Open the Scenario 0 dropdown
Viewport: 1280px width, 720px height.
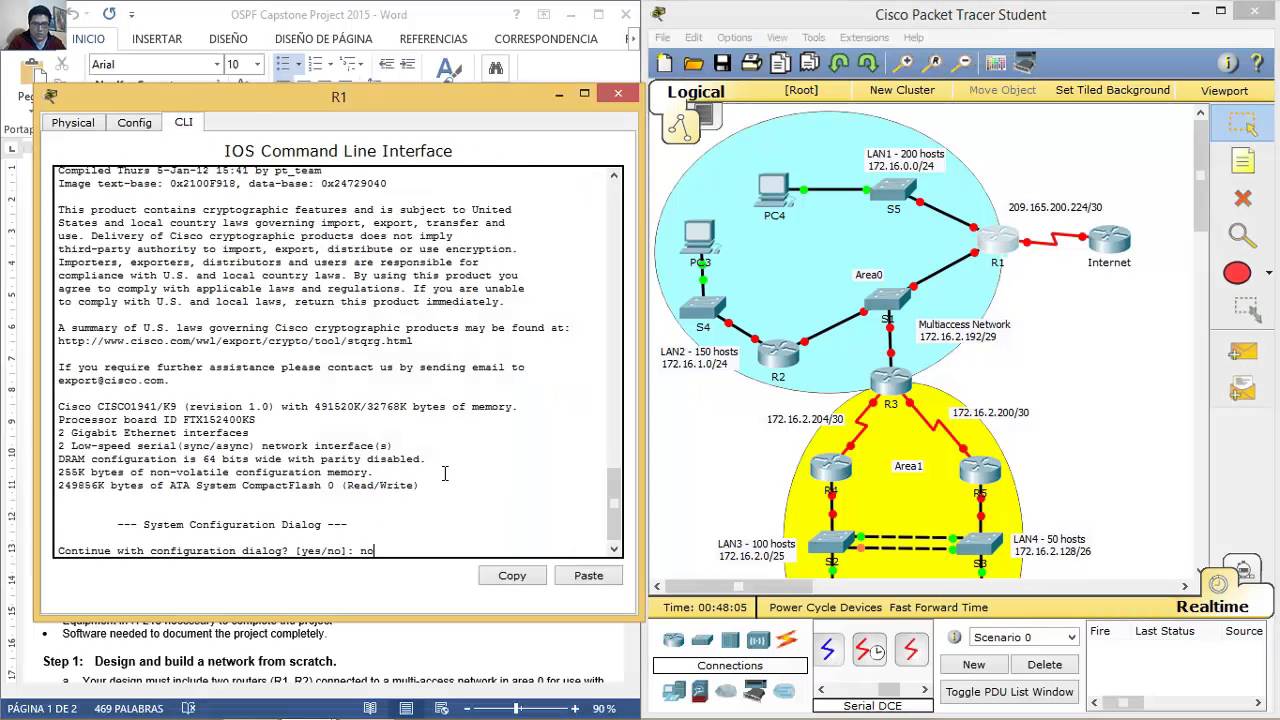(x=1023, y=637)
